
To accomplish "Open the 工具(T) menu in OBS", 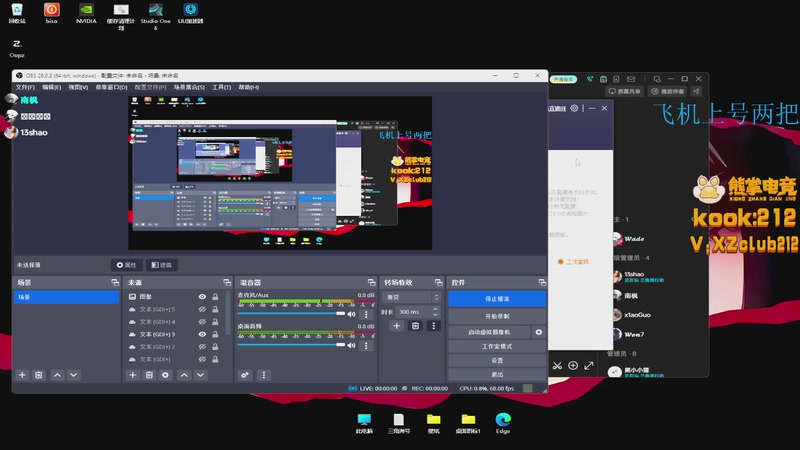I will (x=221, y=87).
